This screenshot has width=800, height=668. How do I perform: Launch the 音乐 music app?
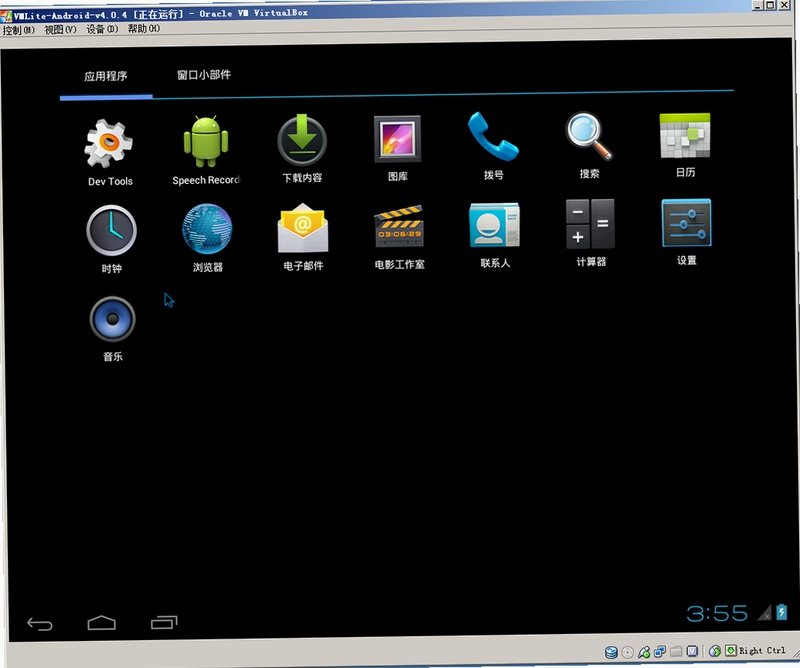point(112,319)
